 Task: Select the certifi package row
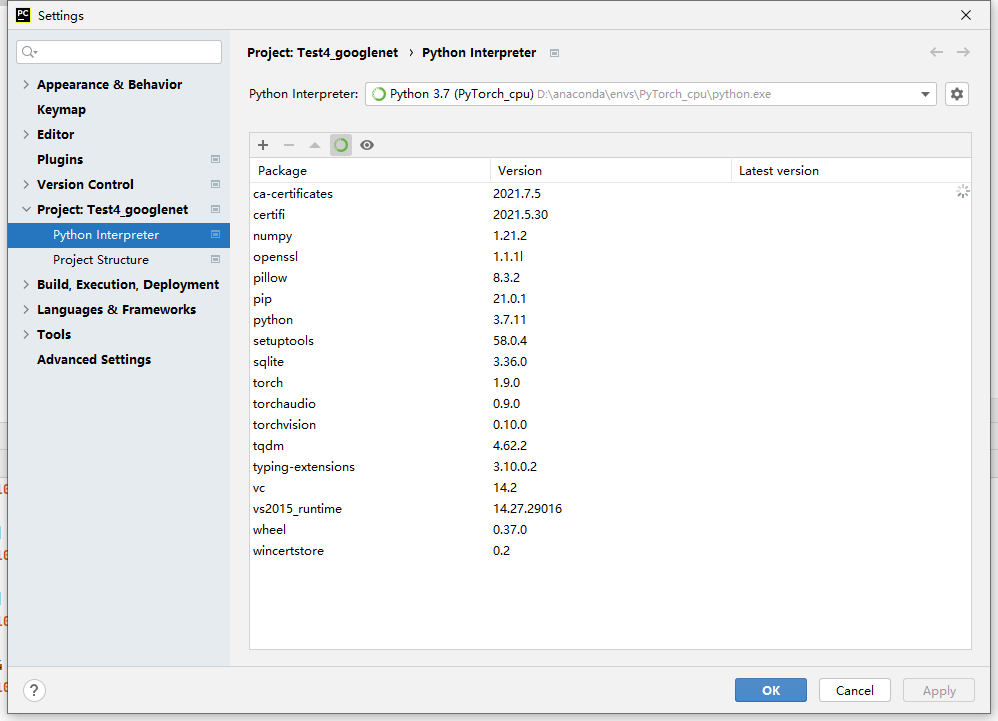[610, 214]
